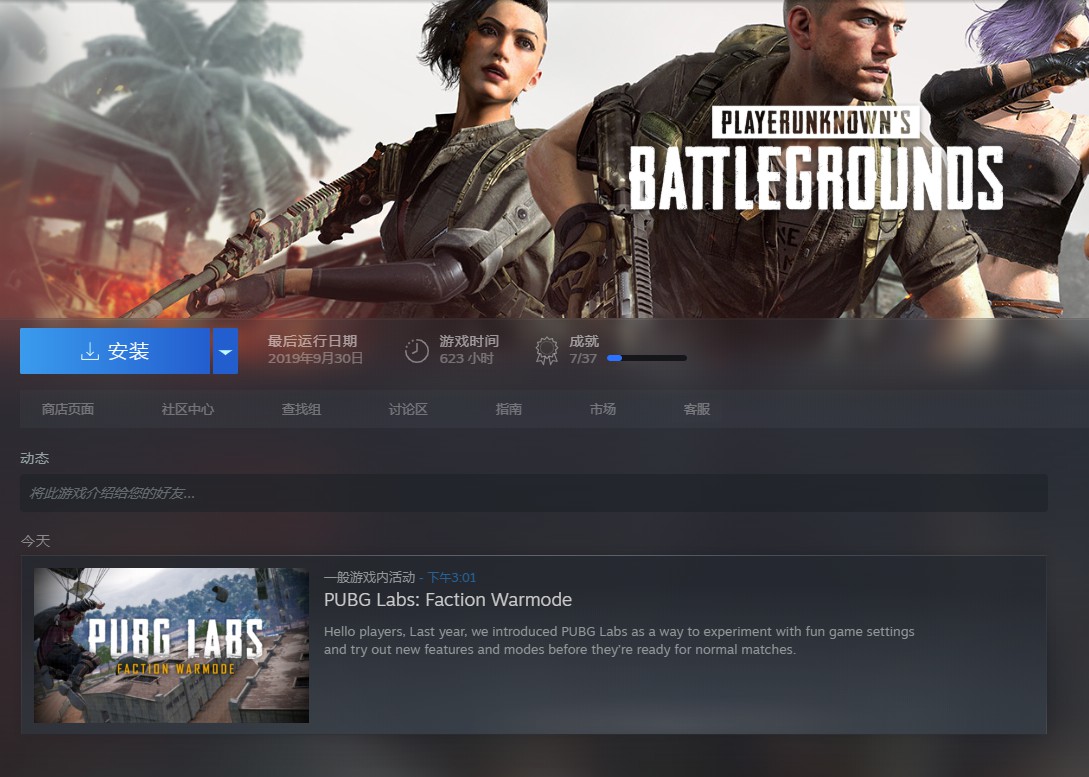Click the 游戏时间 623 小时 text

(x=469, y=350)
